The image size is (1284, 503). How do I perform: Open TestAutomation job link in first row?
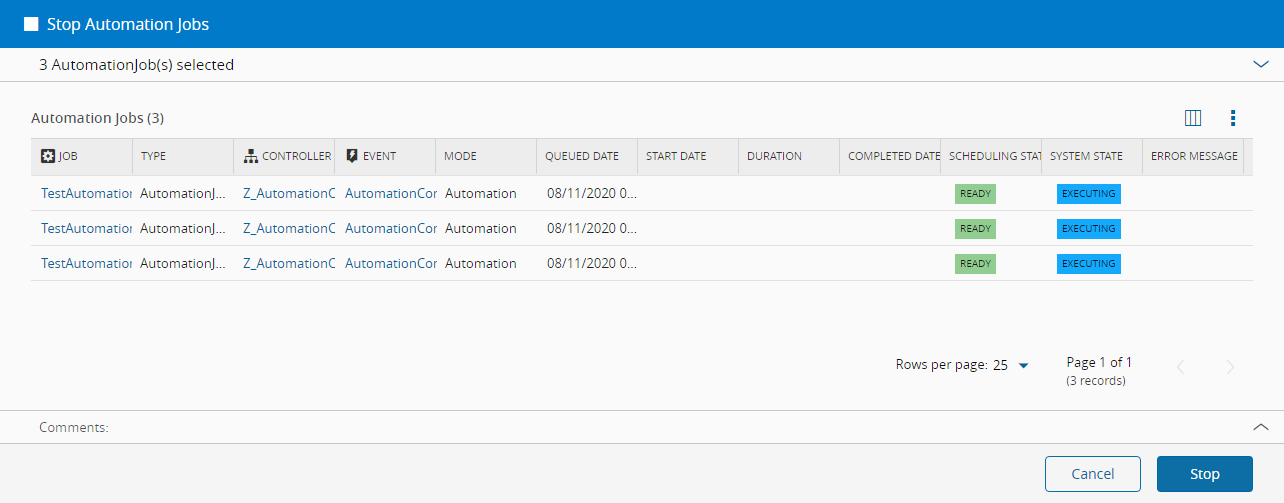point(87,193)
